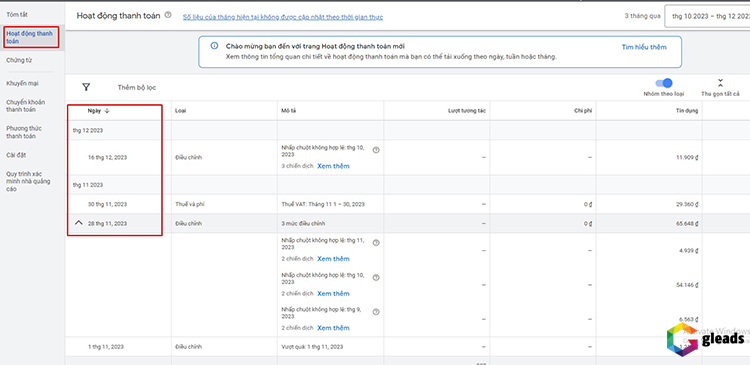750x365 pixels.
Task: Click the Mô tả column header
Action: coord(287,111)
